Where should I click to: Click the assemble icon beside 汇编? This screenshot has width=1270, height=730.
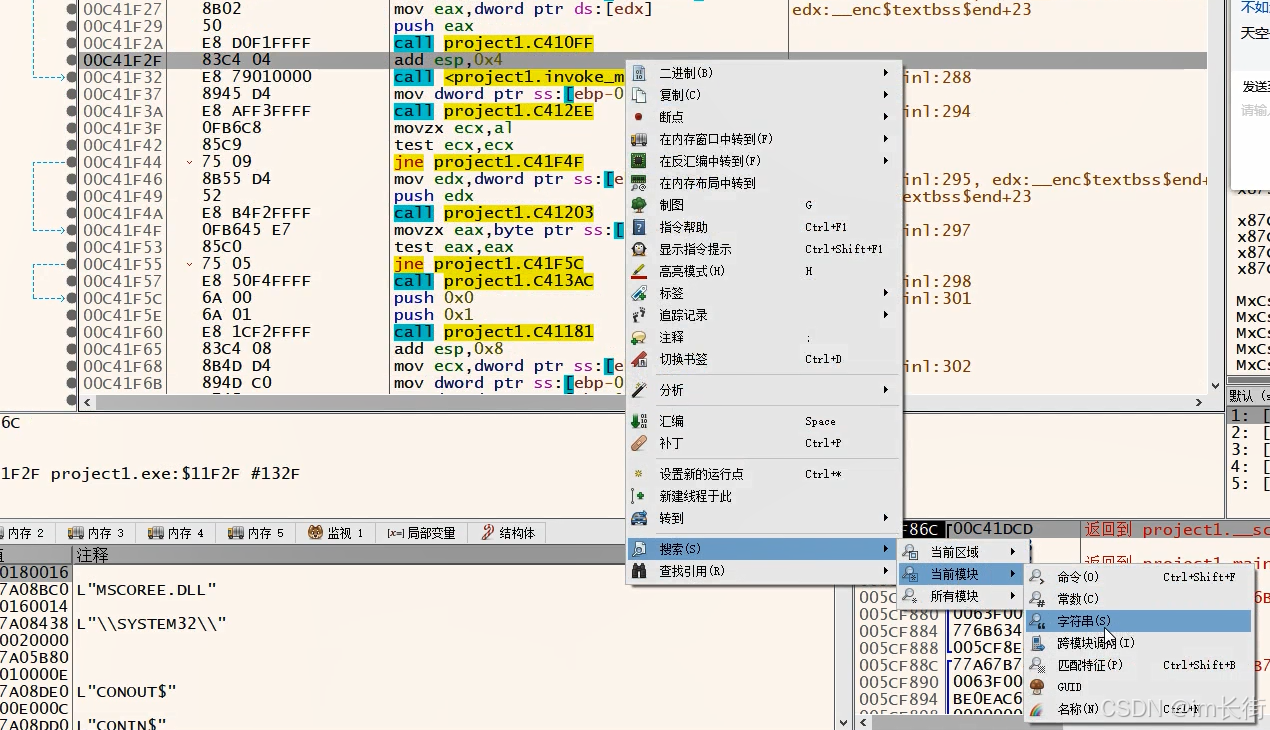(x=639, y=421)
